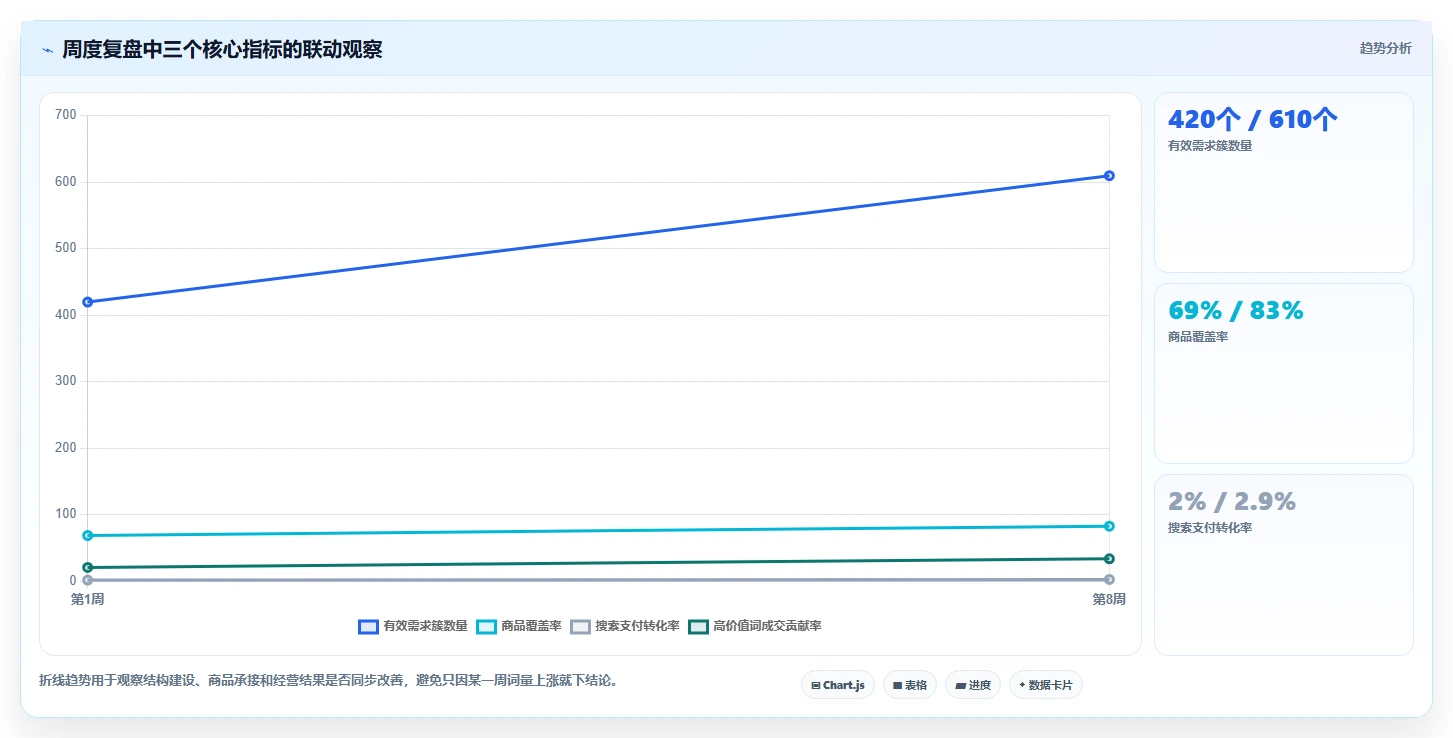
Task: Select the blue data point at 第1周
Action: point(88,302)
